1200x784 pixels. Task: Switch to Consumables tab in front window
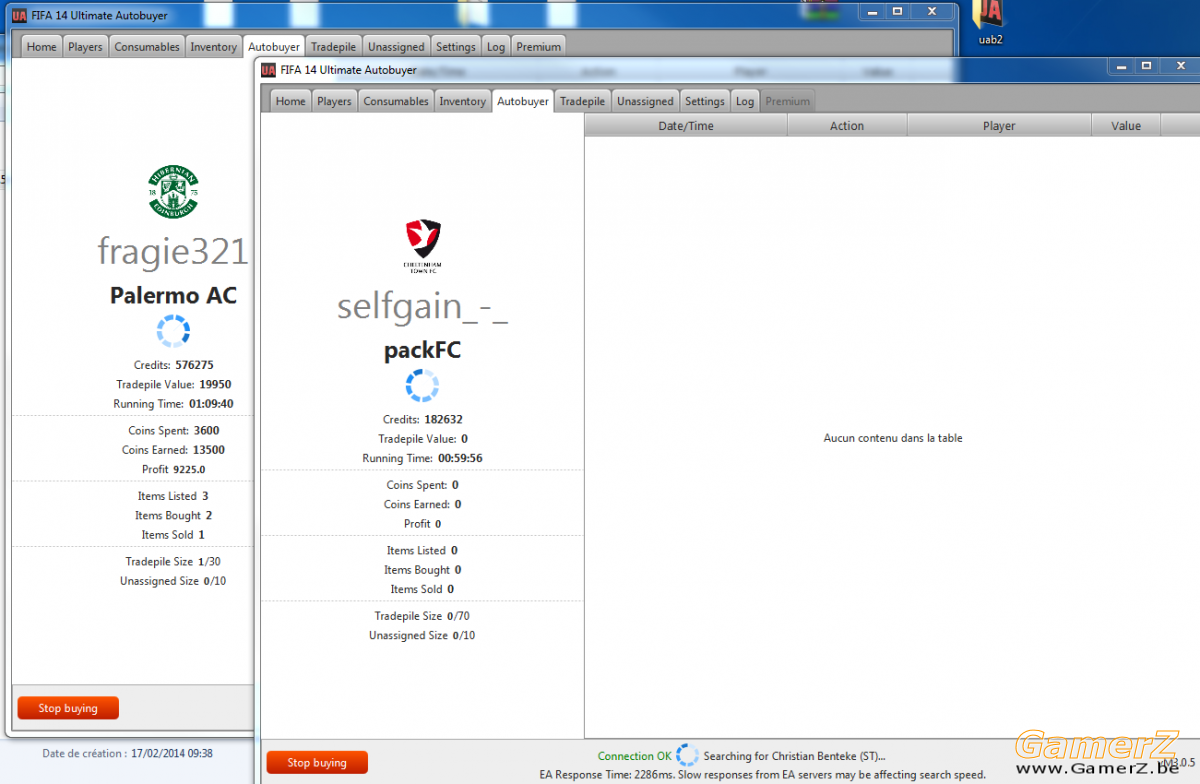coord(396,101)
